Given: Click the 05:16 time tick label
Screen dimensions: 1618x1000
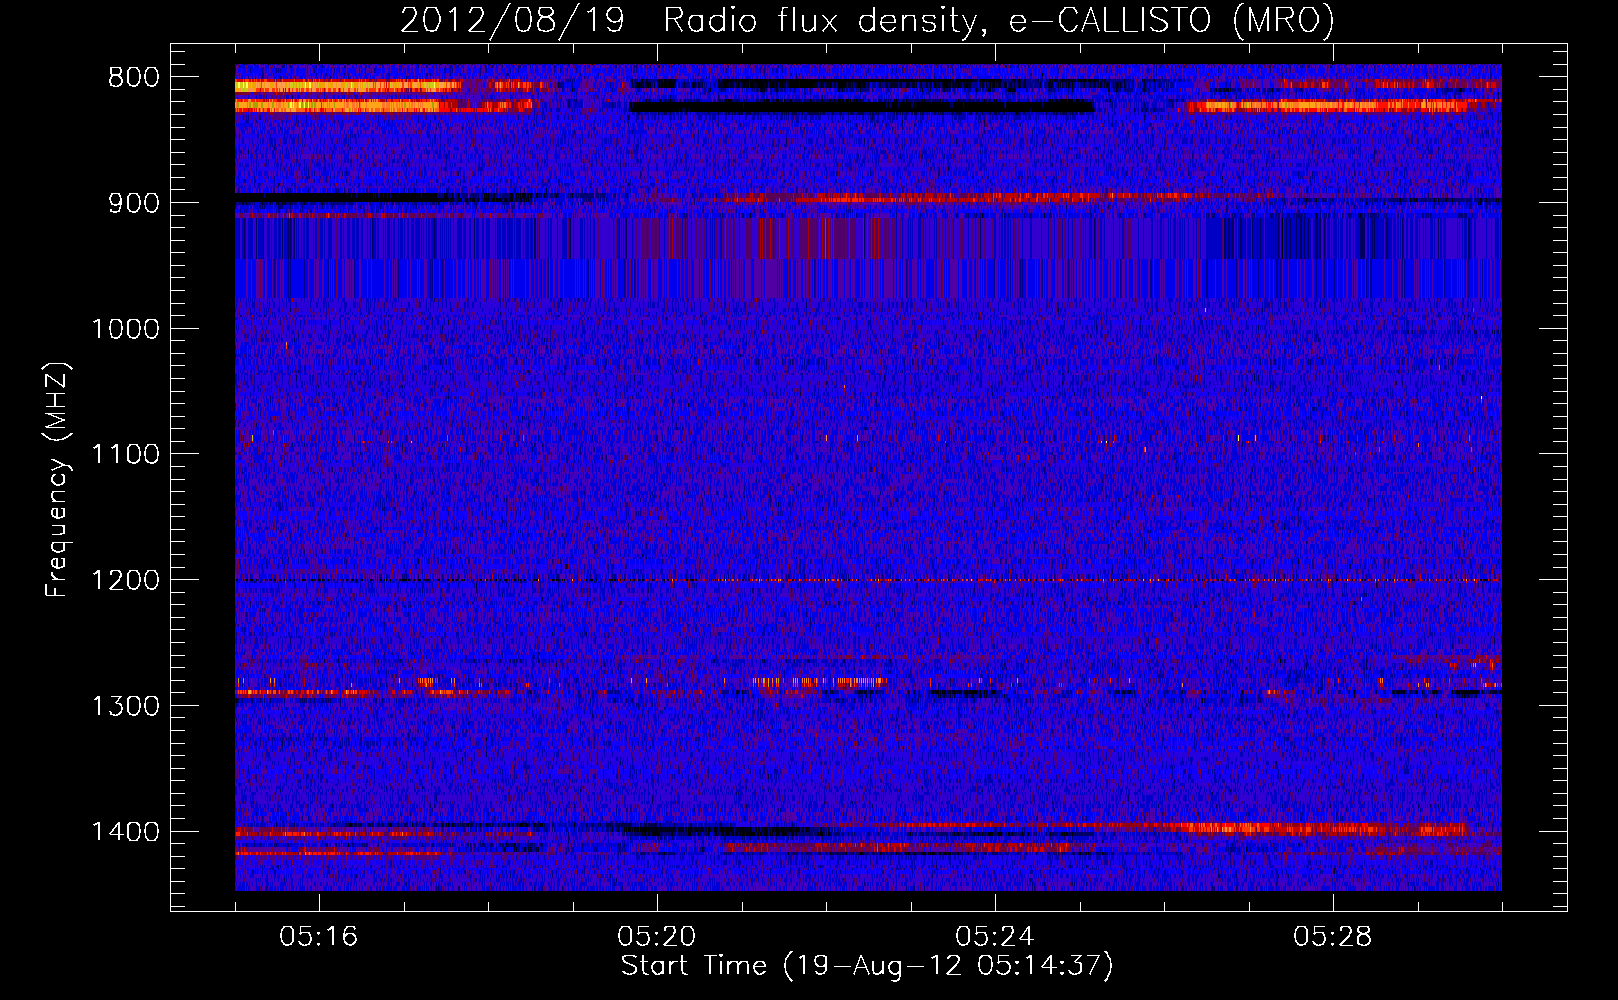Looking at the screenshot, I should [x=319, y=937].
